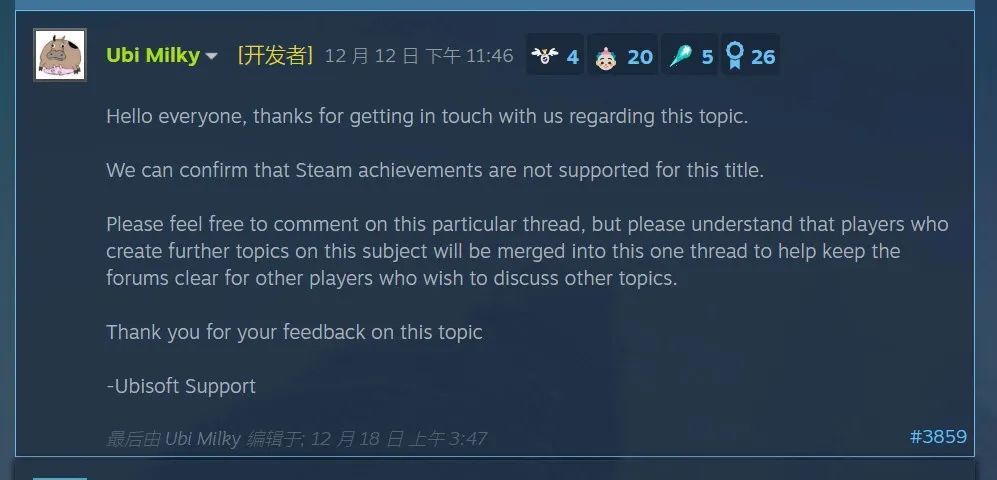
Task: Click the "Hello everyone" opening line
Action: pyautogui.click(x=427, y=116)
